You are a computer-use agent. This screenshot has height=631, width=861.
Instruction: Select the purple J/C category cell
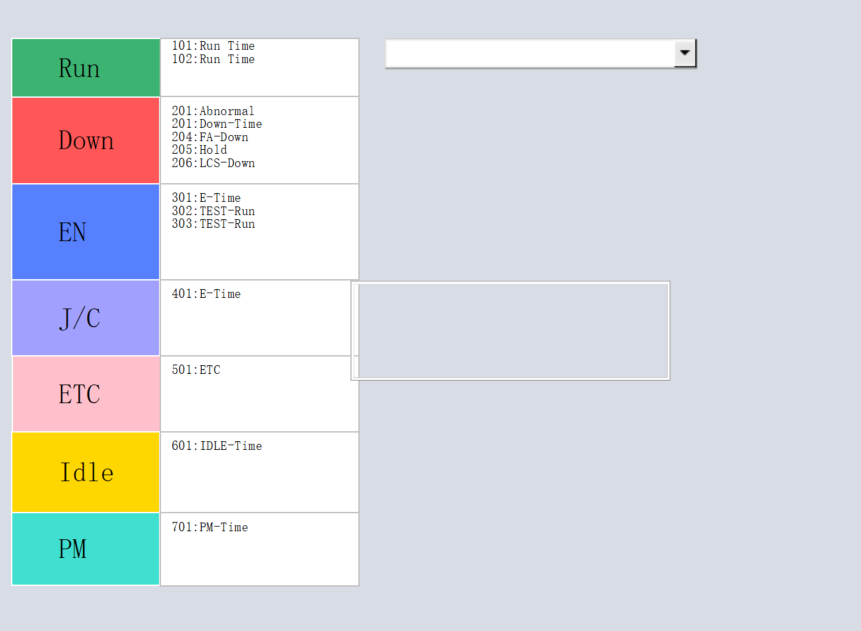pos(85,318)
